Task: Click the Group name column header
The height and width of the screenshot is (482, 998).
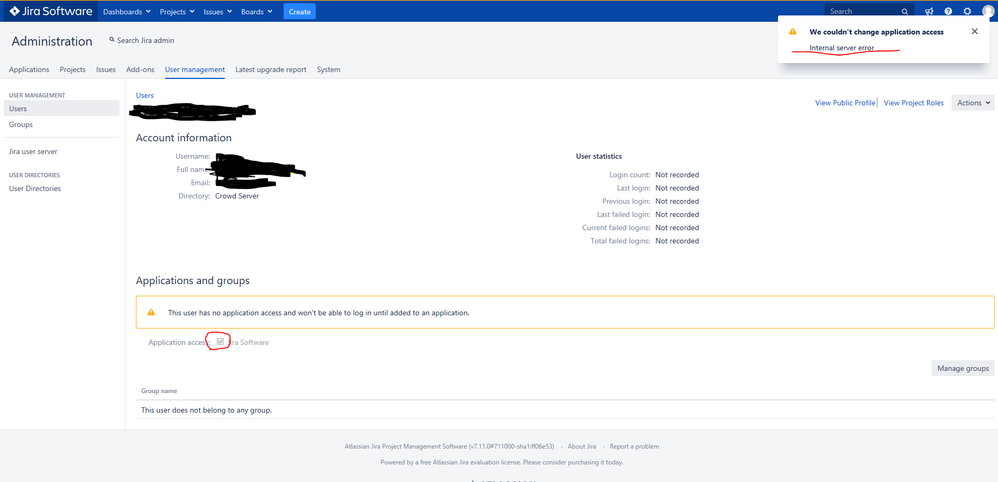Action: [159, 391]
